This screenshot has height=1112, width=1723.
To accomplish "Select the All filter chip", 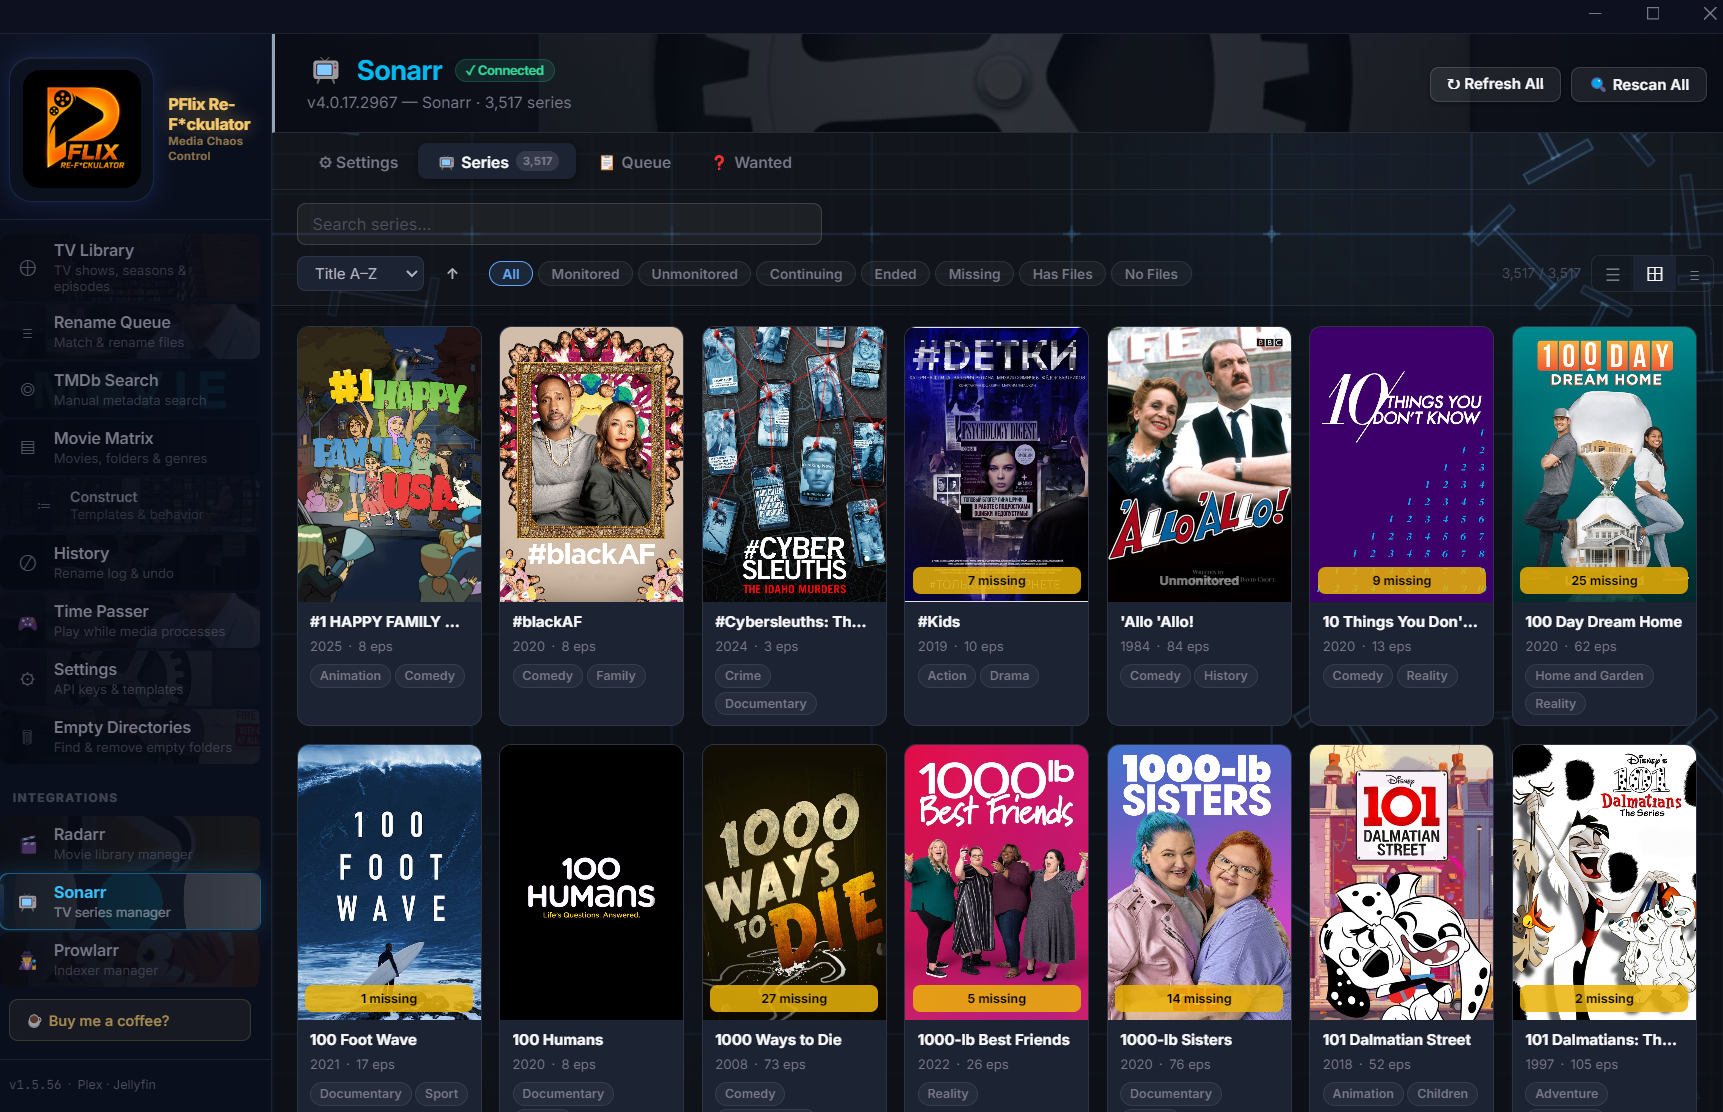I will point(511,274).
